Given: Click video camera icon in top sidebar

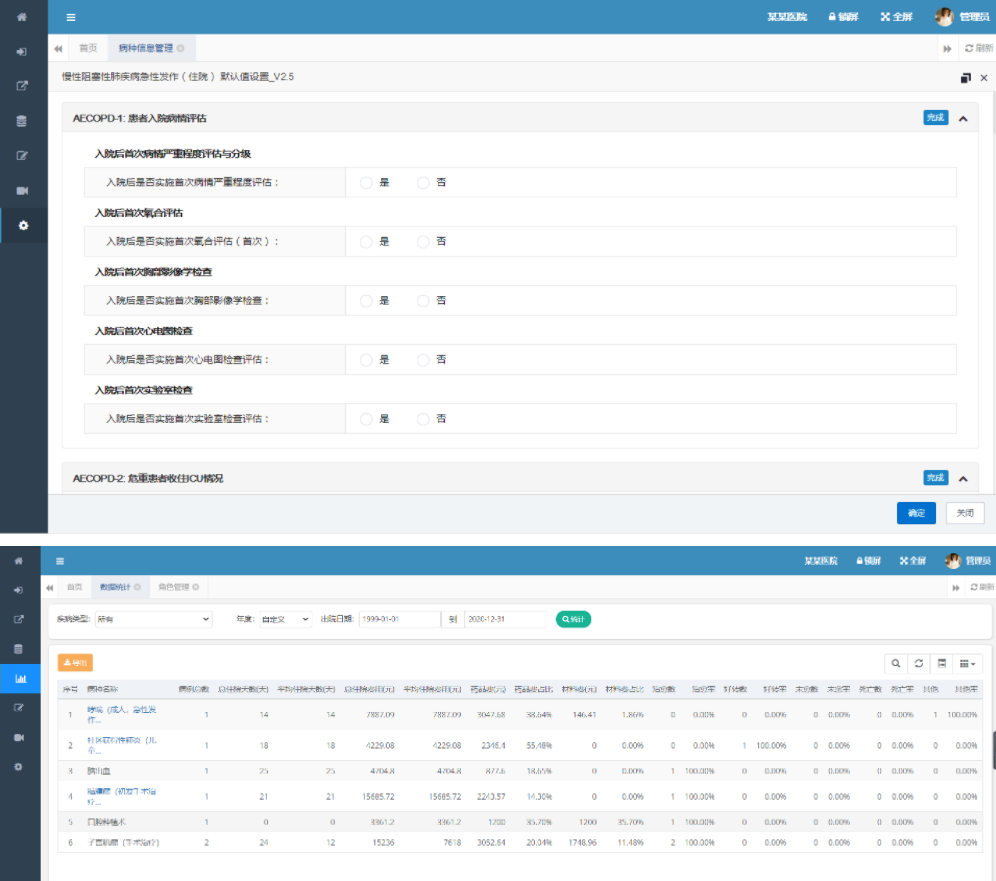Looking at the screenshot, I should pyautogui.click(x=22, y=191).
